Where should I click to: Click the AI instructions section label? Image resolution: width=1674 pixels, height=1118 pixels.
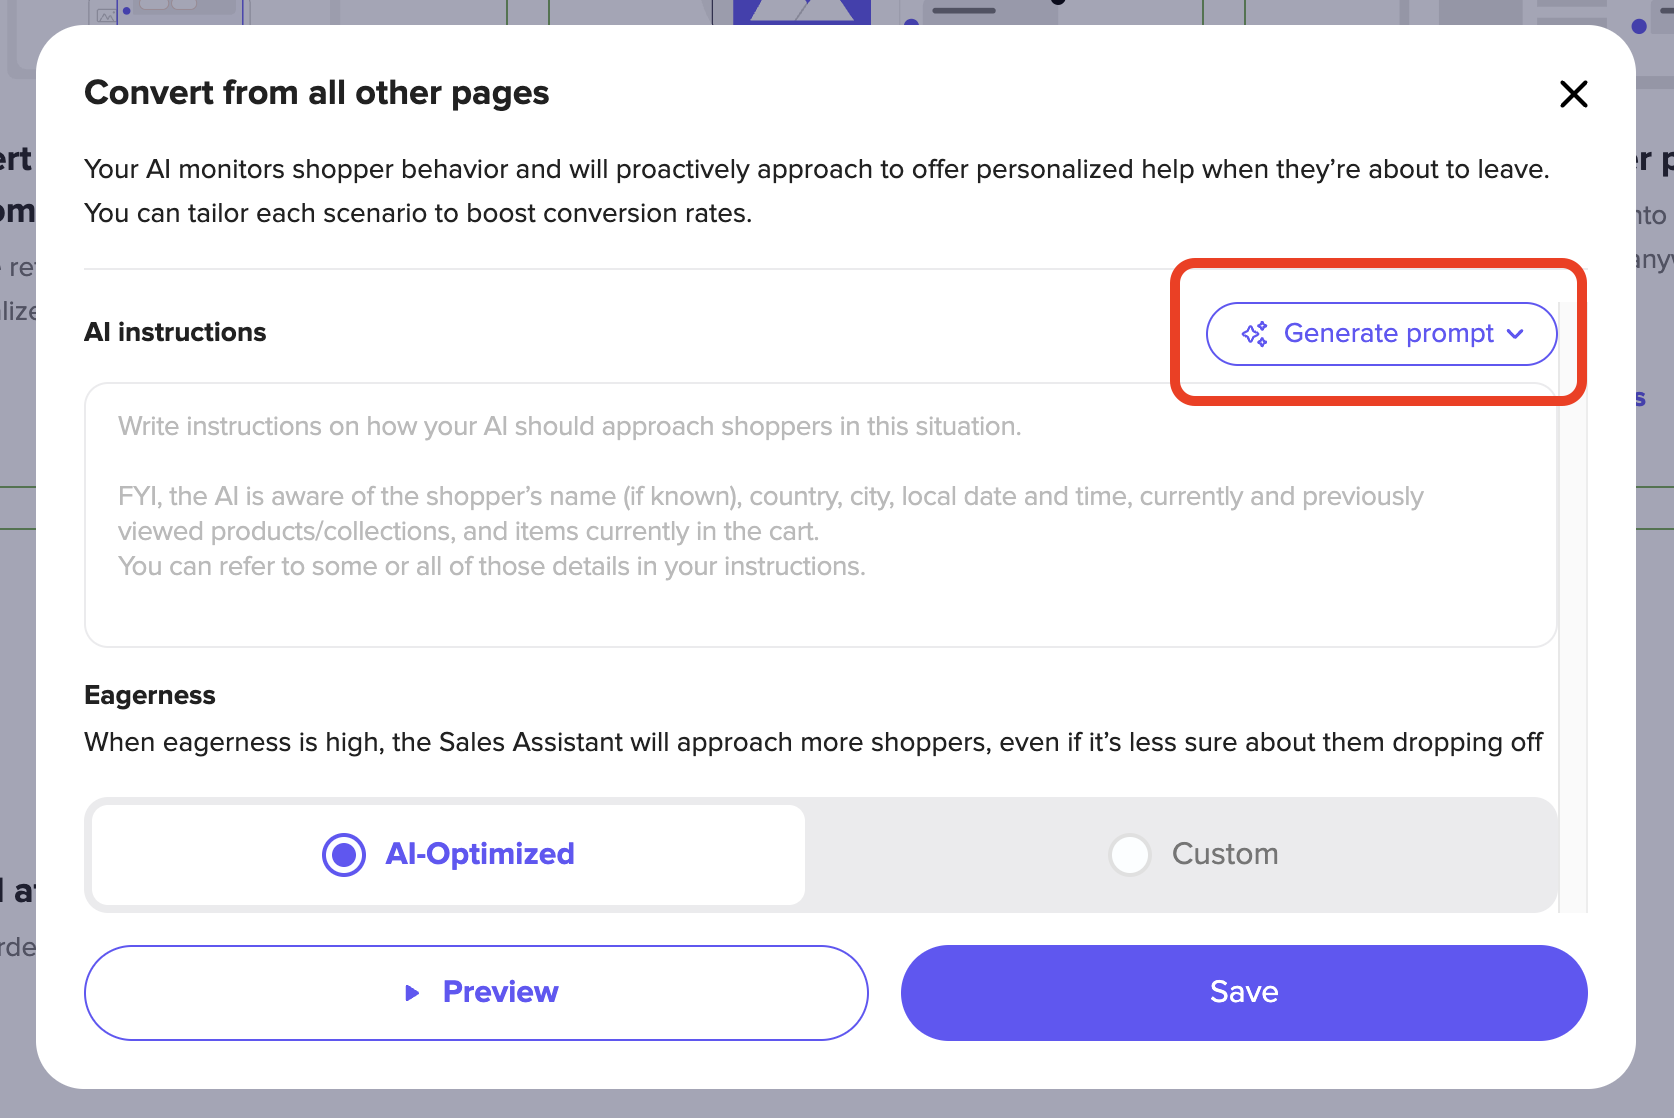click(175, 332)
